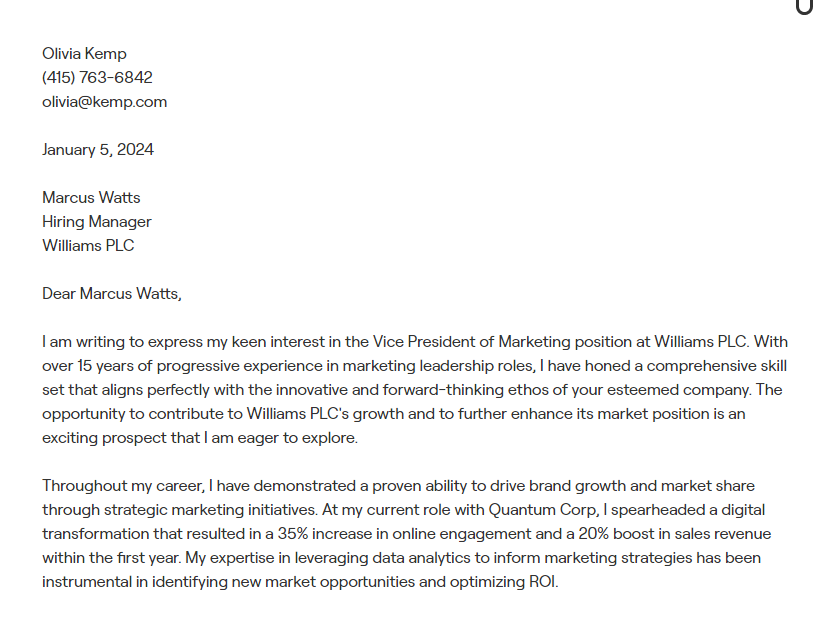Click the word forward-thinking in first paragraph
Screen dimensions: 836x620
point(443,390)
